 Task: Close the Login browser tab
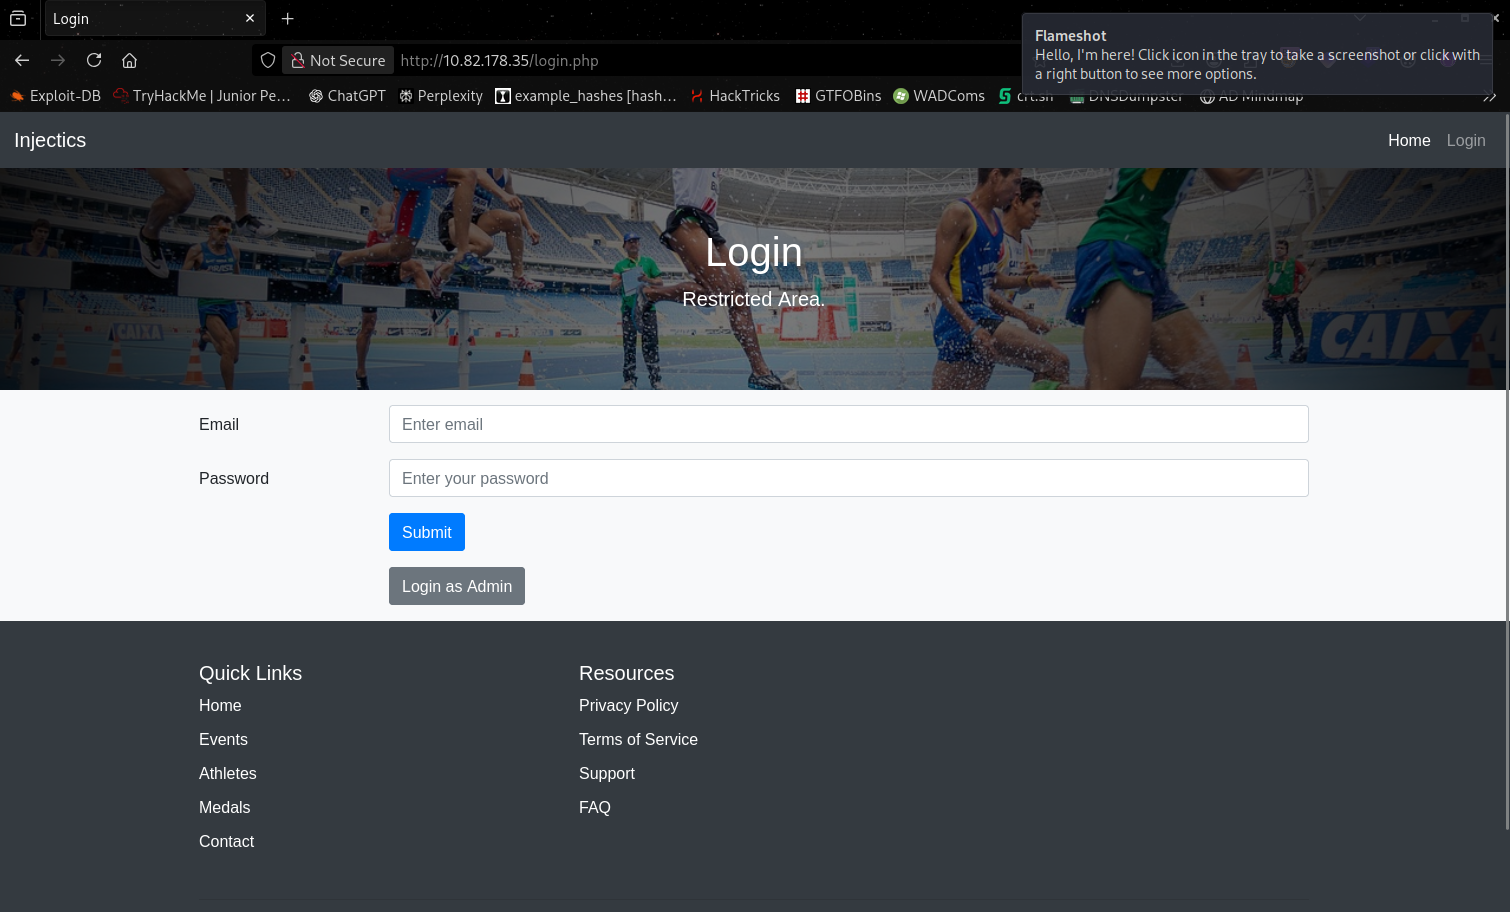tap(250, 19)
